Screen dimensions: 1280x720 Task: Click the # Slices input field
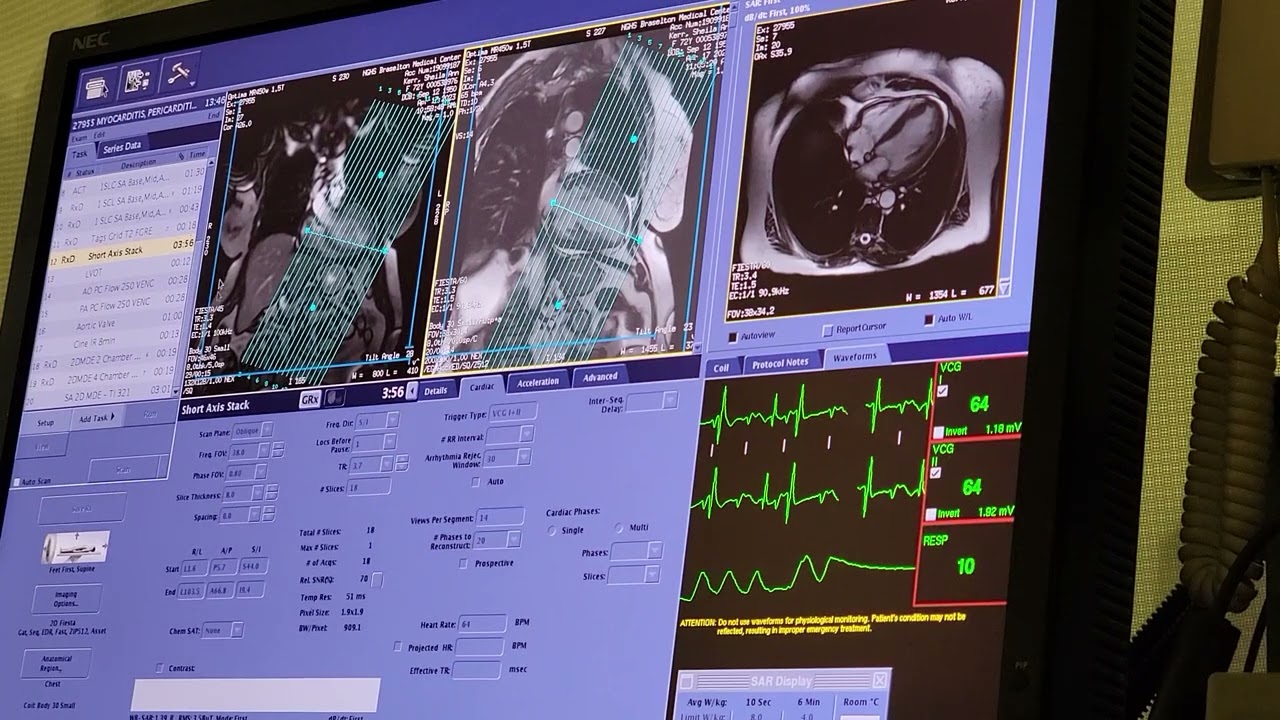point(367,486)
